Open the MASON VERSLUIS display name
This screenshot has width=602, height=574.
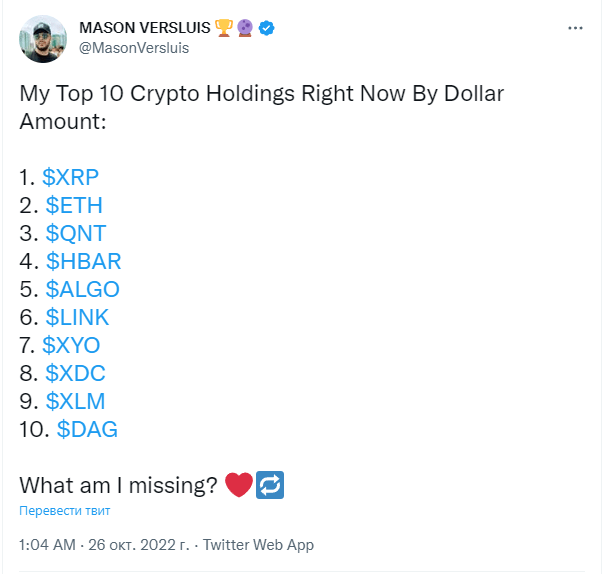click(145, 28)
